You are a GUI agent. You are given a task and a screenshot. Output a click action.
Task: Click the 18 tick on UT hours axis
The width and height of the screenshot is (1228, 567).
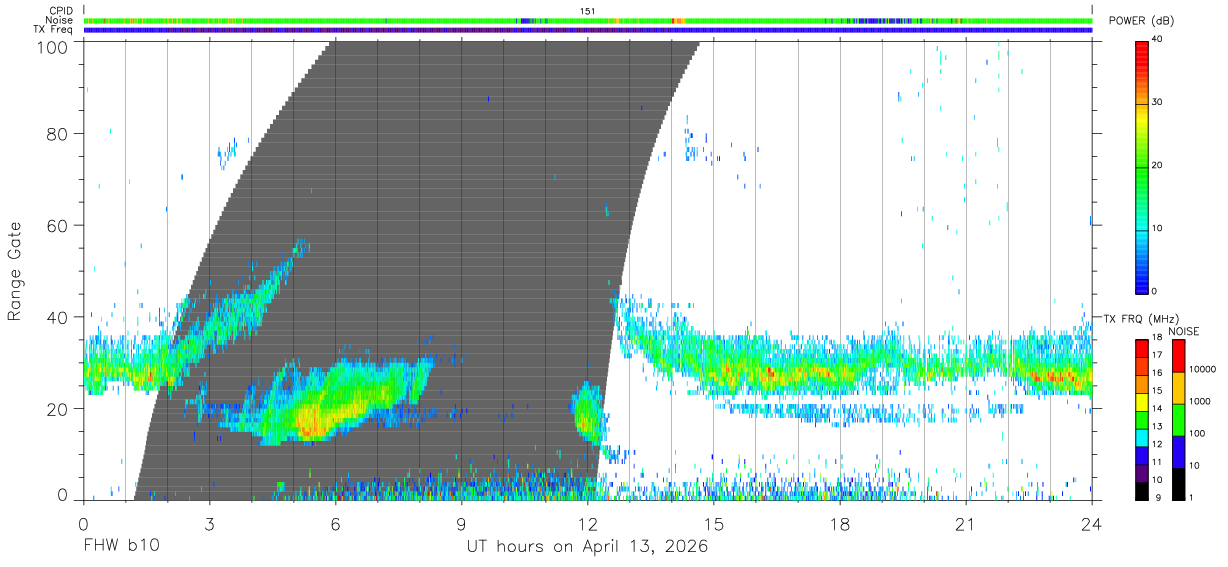pos(840,524)
